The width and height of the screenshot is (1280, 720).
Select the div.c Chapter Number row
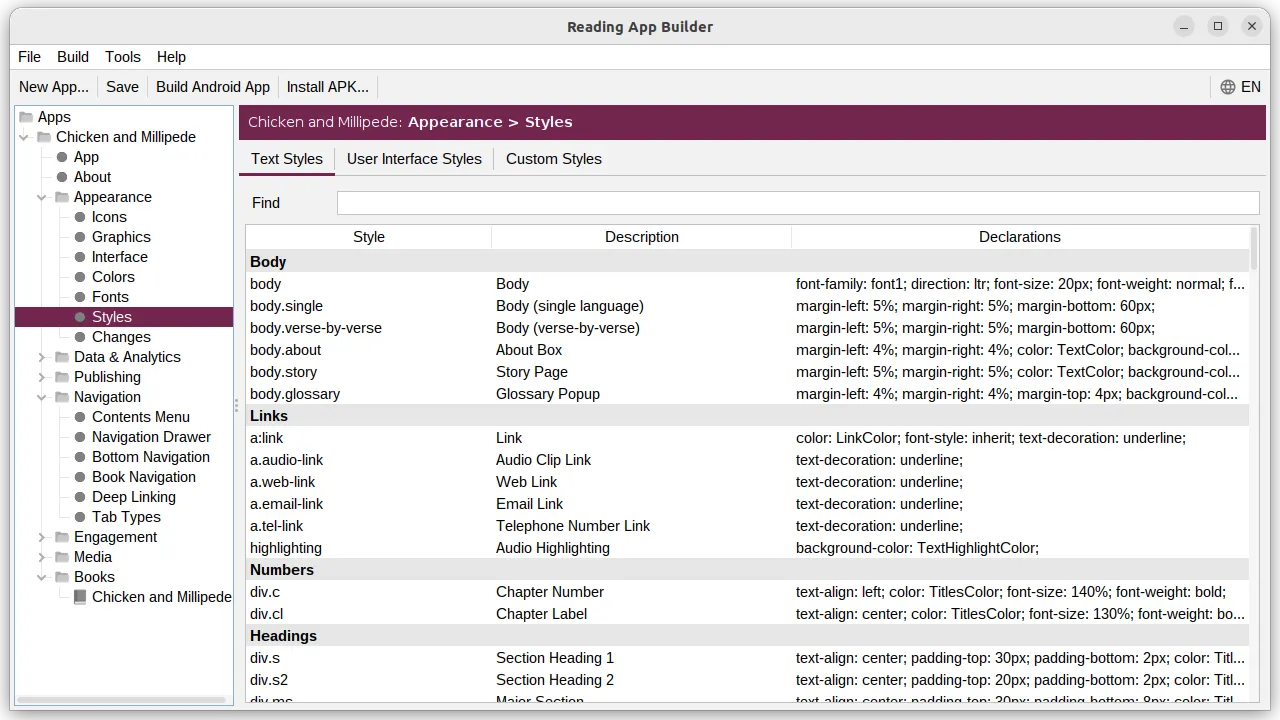pyautogui.click(x=747, y=592)
